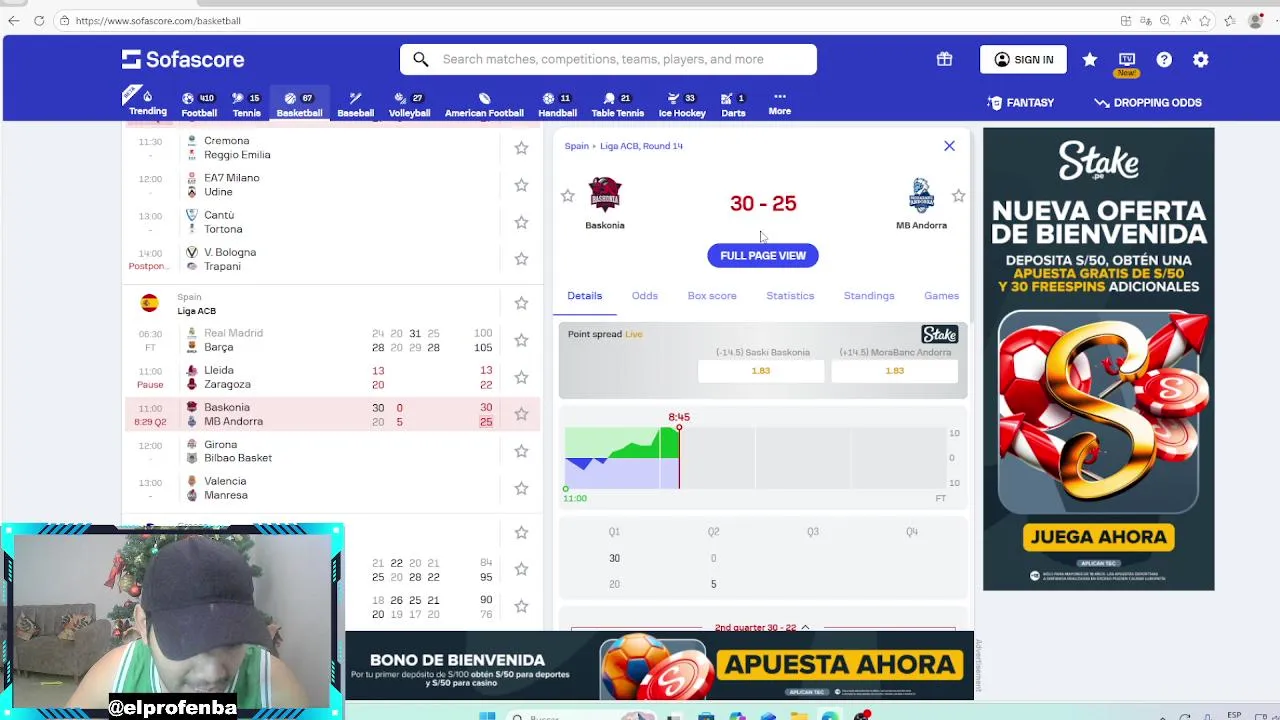
Task: Click the Spain breadcrumb link
Action: click(576, 146)
